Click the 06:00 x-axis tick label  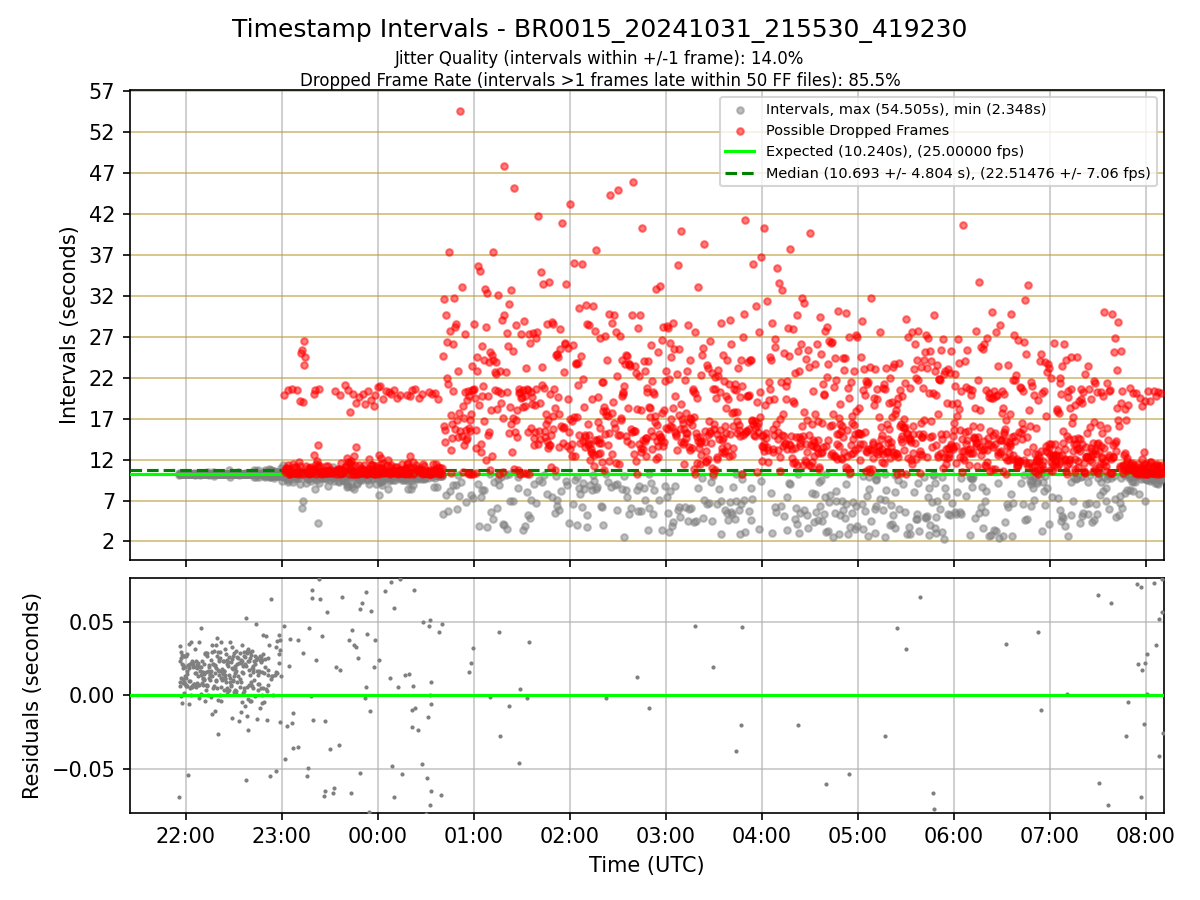954,834
